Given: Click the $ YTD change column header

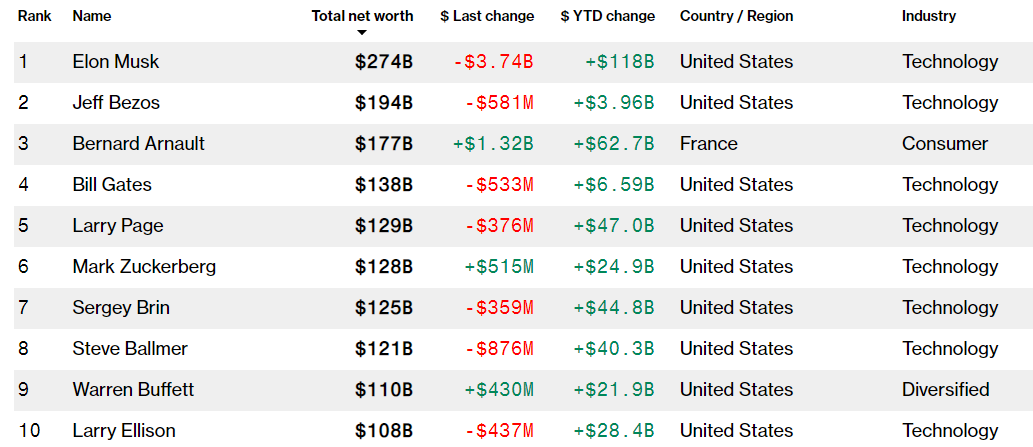Looking at the screenshot, I should pos(608,16).
